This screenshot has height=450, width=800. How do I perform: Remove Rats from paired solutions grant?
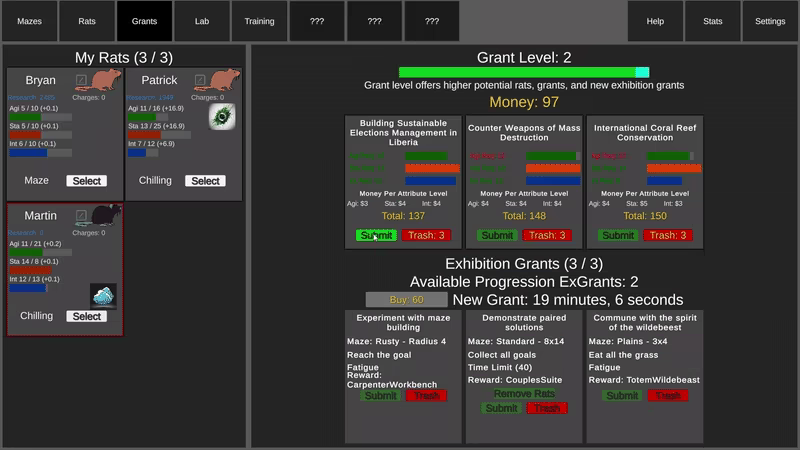click(x=524, y=393)
